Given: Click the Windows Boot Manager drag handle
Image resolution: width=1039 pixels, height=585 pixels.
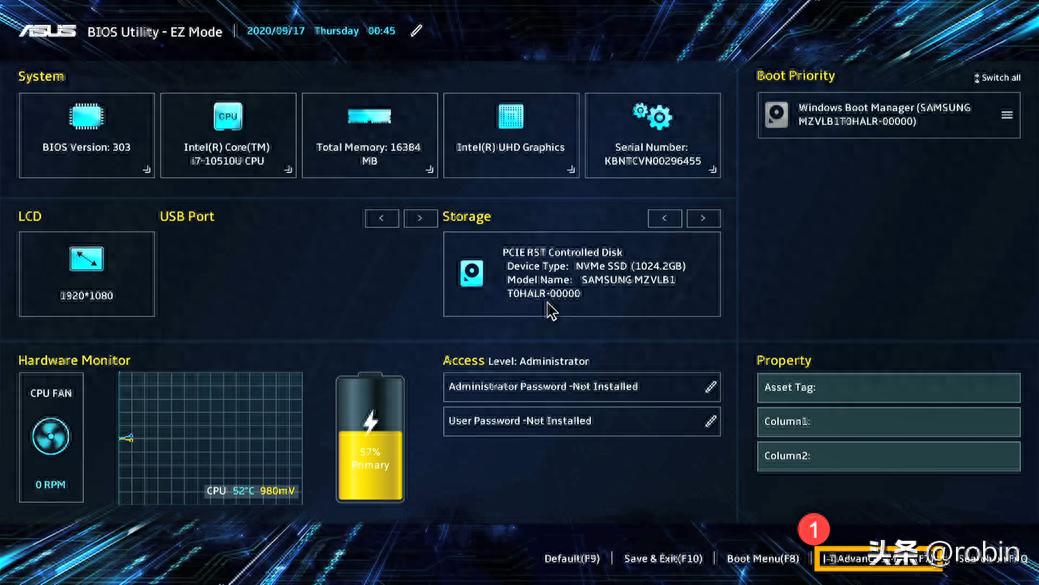Looking at the screenshot, I should point(1006,115).
